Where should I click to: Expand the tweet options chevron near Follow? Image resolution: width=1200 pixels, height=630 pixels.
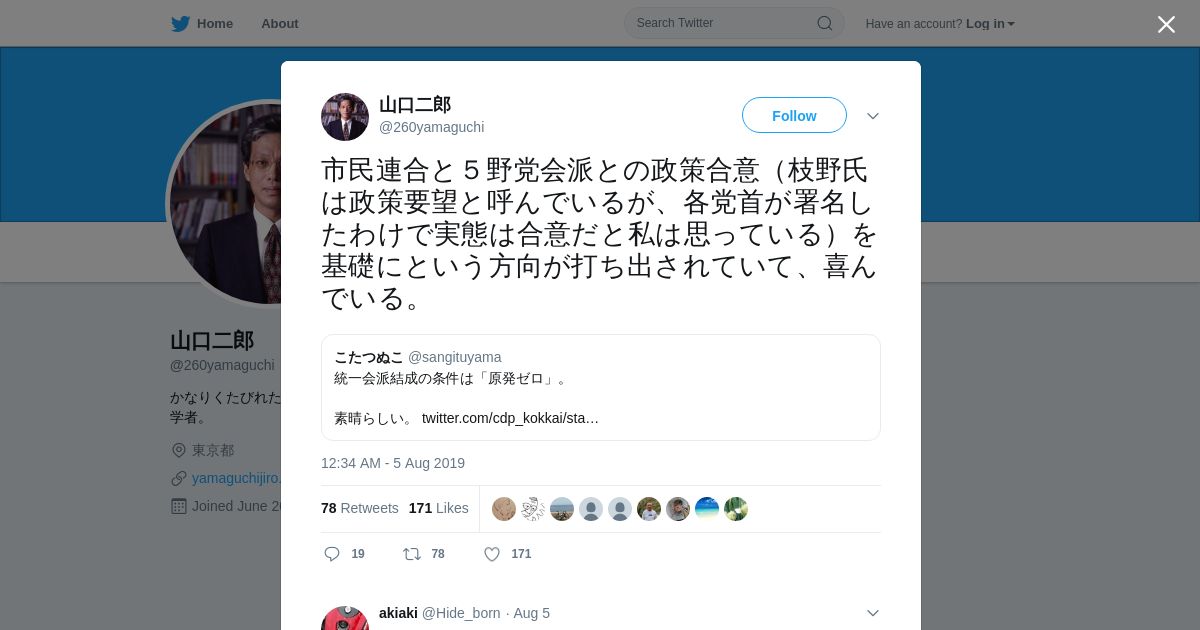tap(873, 116)
